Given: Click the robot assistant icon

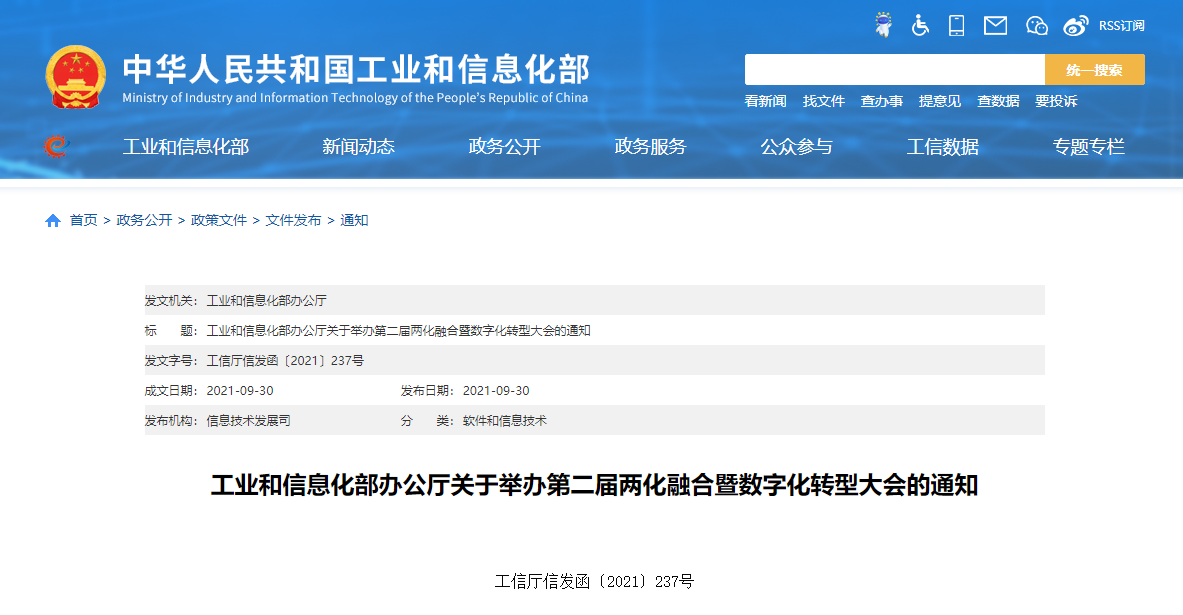Looking at the screenshot, I should (883, 25).
